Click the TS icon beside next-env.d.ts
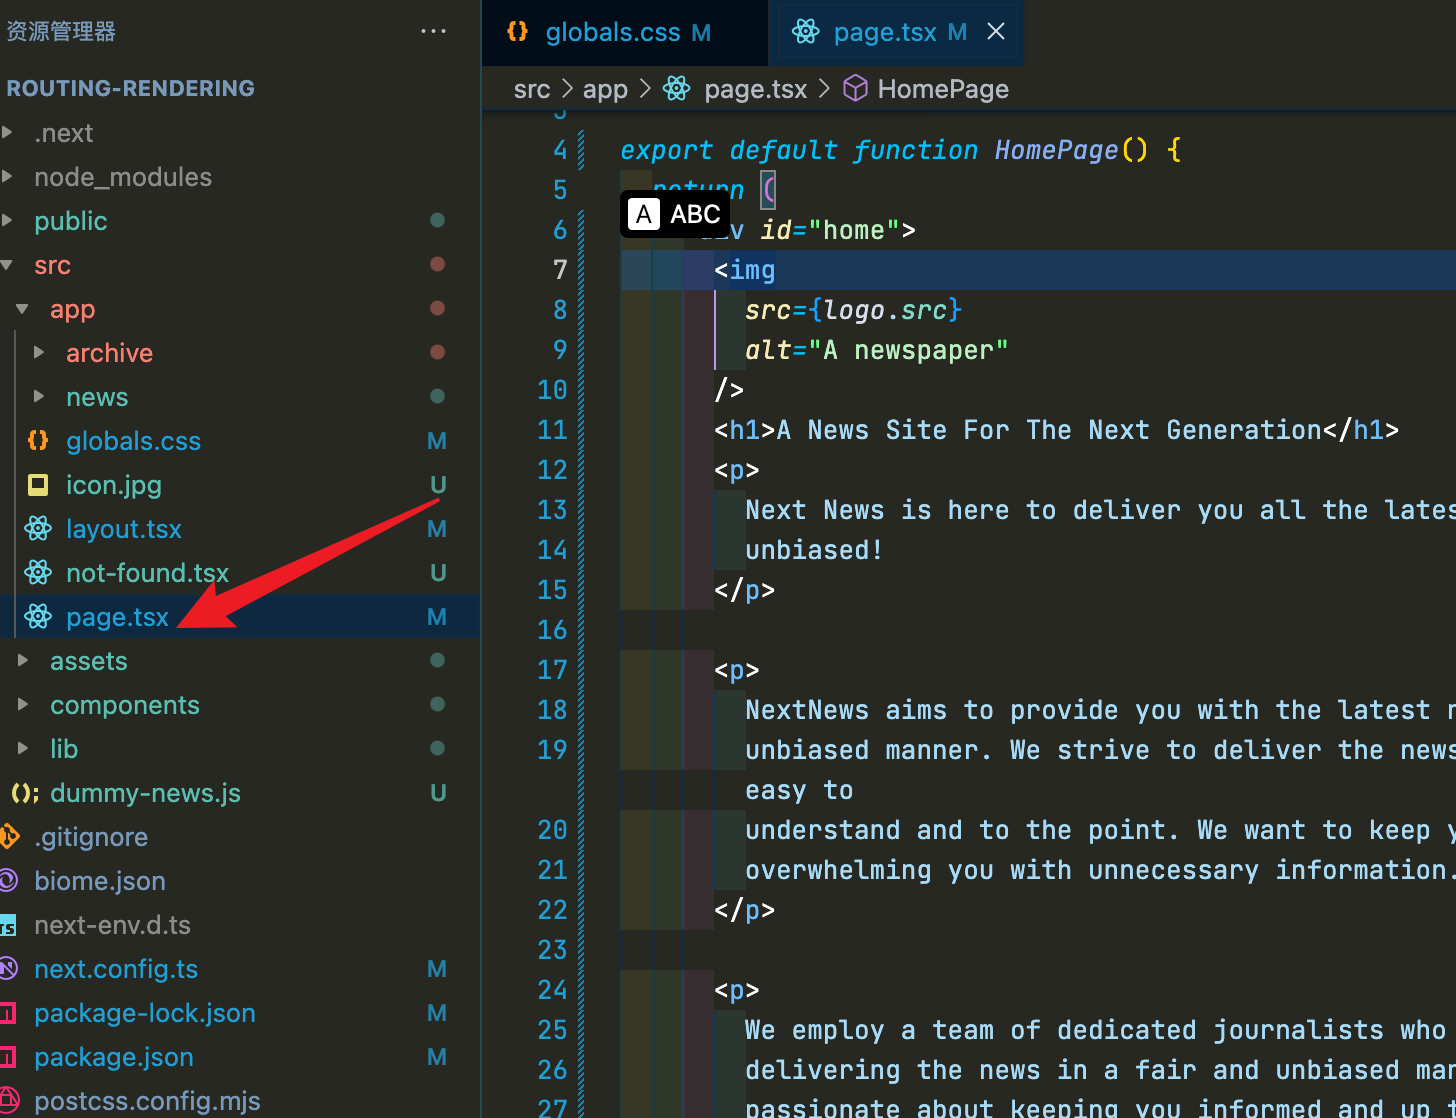This screenshot has height=1118, width=1456. [8, 926]
